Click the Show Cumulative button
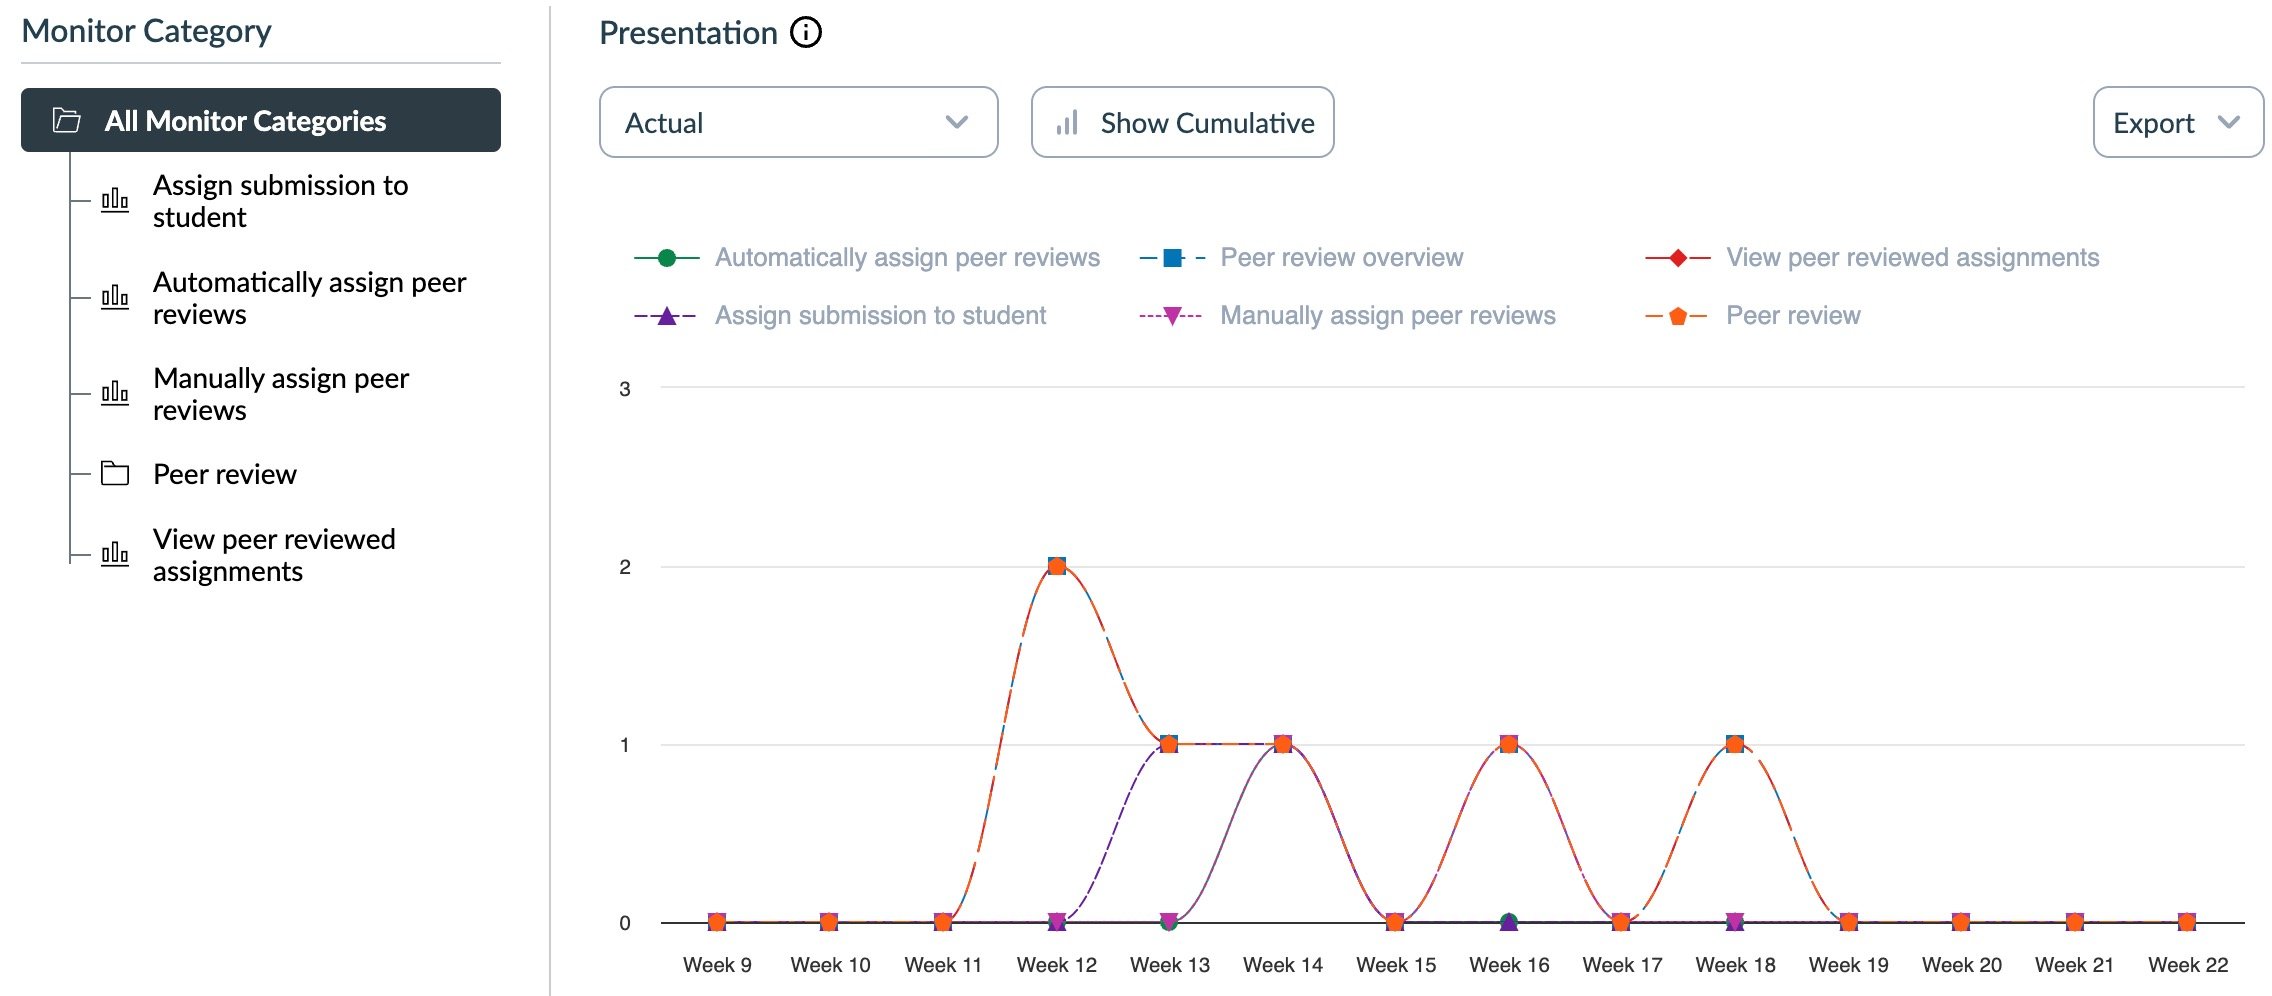Screen dimensions: 2272x996 (x=1182, y=122)
